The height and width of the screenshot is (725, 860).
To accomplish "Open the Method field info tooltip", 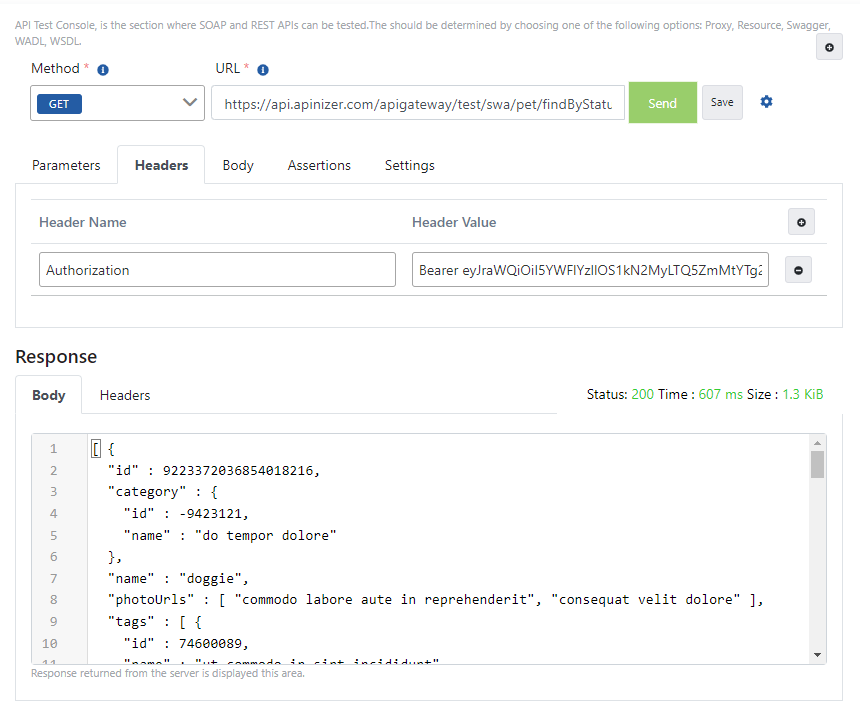I will (102, 68).
